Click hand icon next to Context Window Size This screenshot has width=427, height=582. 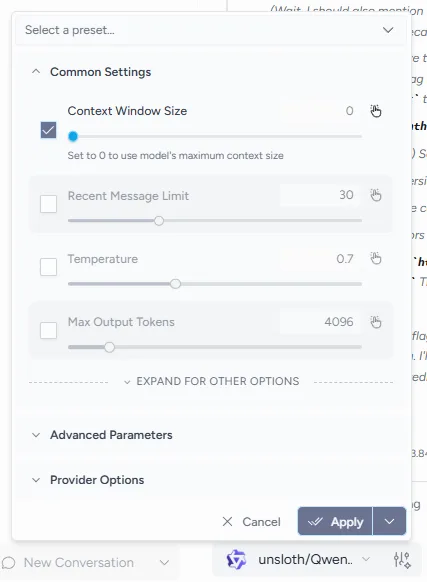376,111
